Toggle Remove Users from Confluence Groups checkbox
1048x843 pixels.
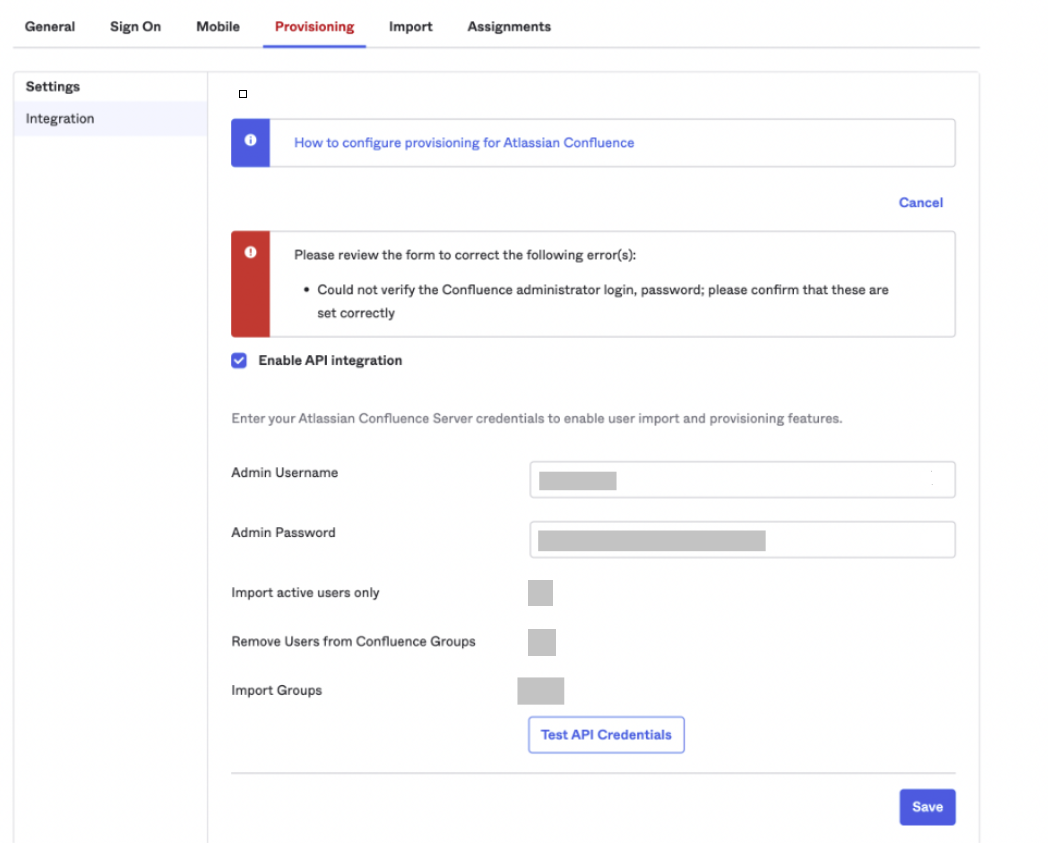tap(541, 642)
